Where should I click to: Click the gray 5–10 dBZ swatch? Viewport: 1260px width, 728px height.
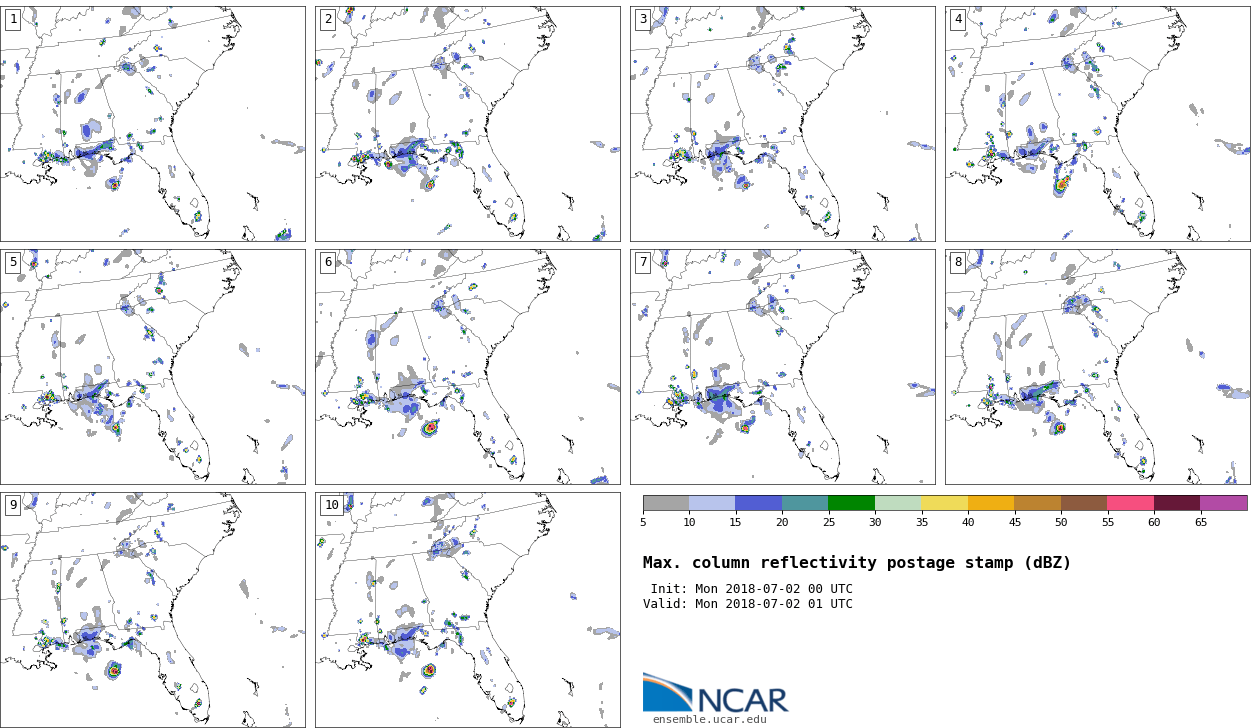pyautogui.click(x=666, y=503)
